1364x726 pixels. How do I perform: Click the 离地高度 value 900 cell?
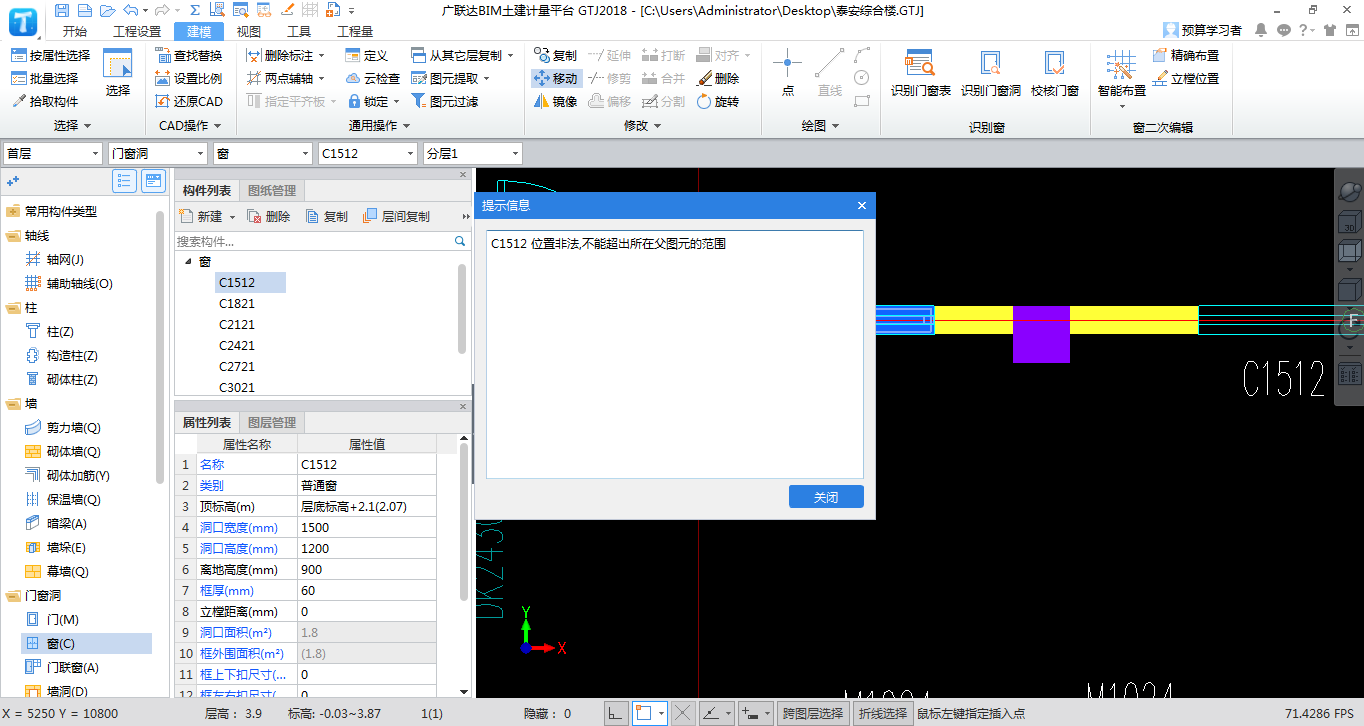[x=367, y=569]
